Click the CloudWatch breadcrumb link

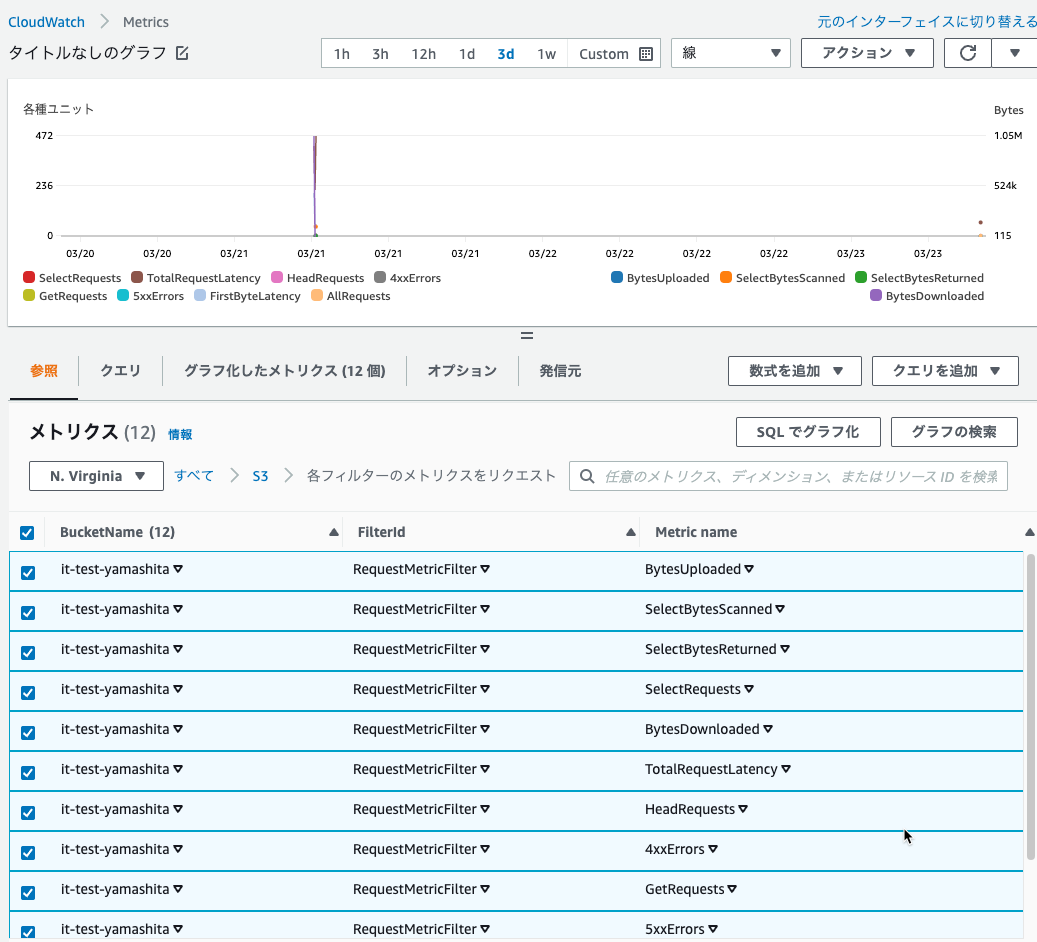[x=46, y=22]
